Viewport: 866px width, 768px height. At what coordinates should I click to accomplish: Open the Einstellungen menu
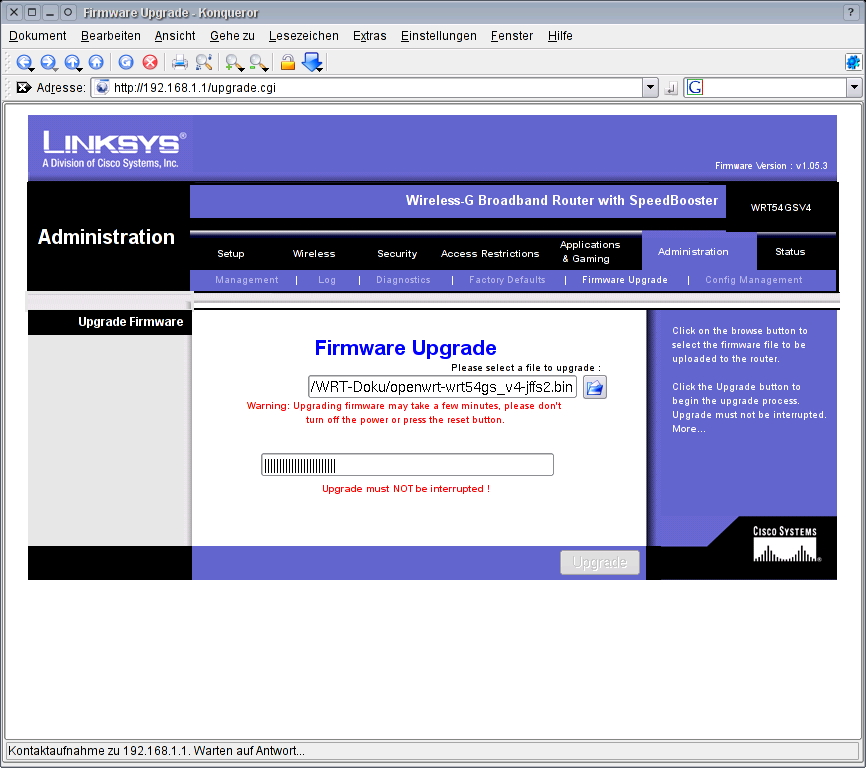tap(439, 36)
